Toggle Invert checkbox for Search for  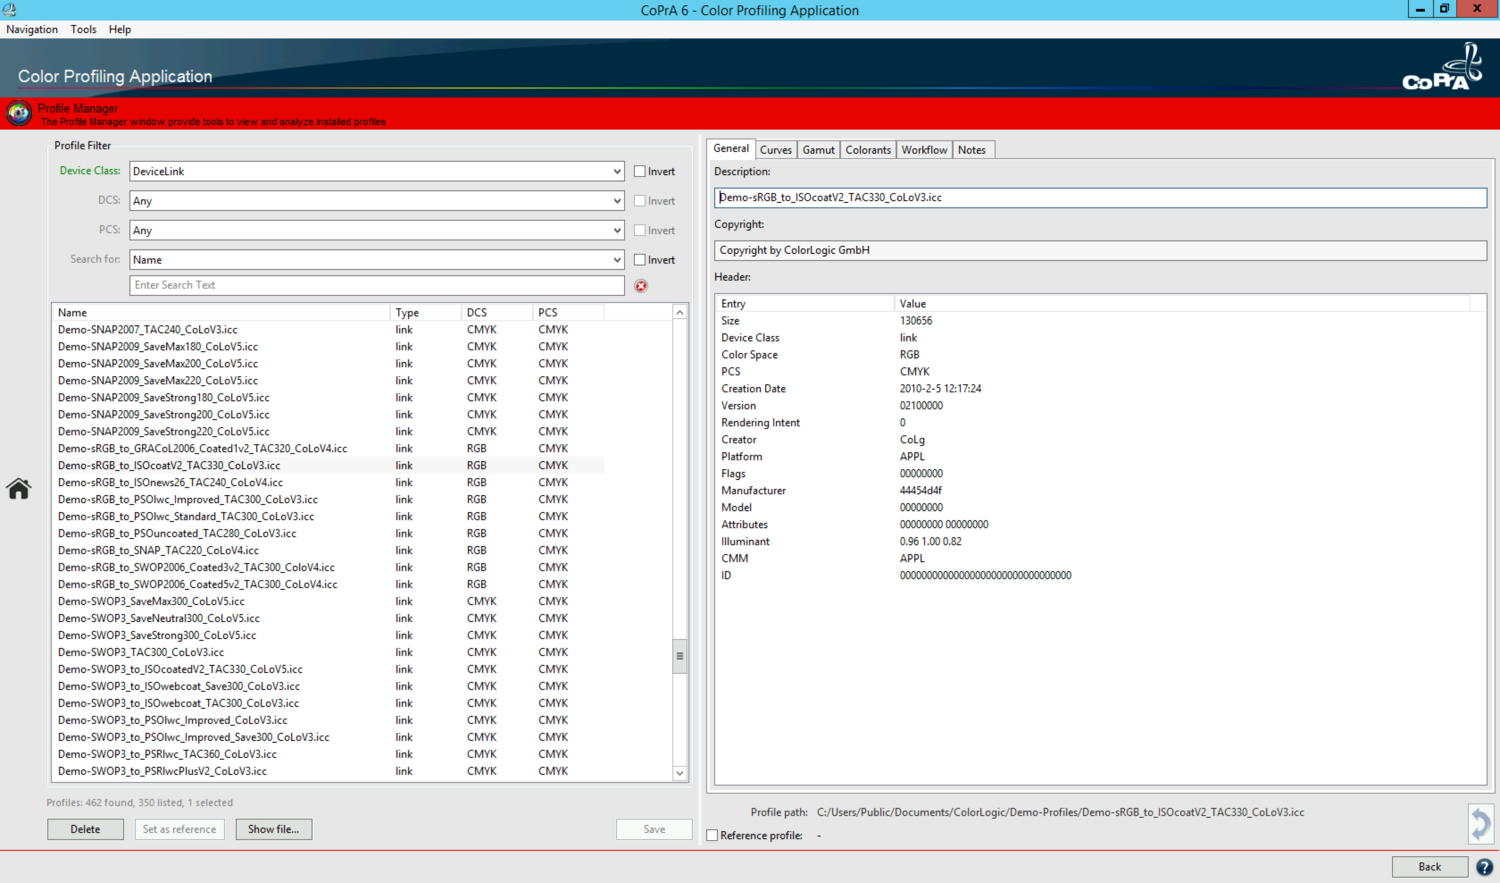640,260
